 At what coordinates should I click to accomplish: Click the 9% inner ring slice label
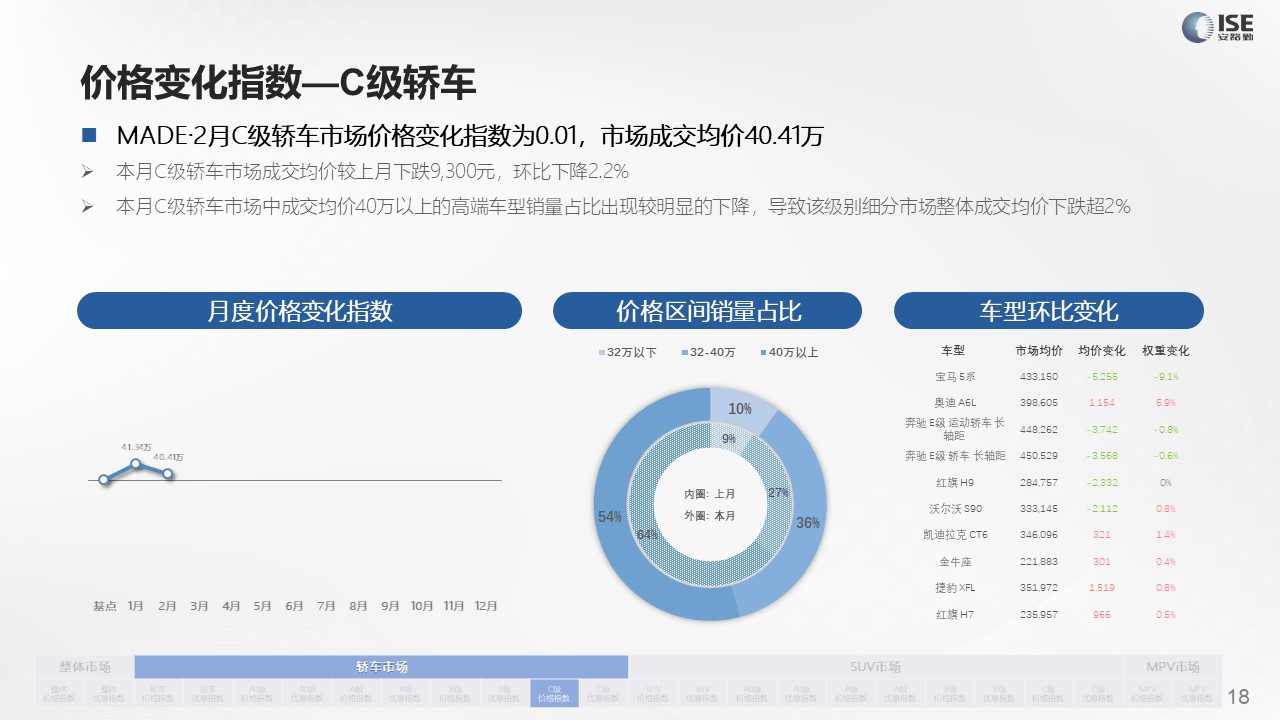pos(729,439)
